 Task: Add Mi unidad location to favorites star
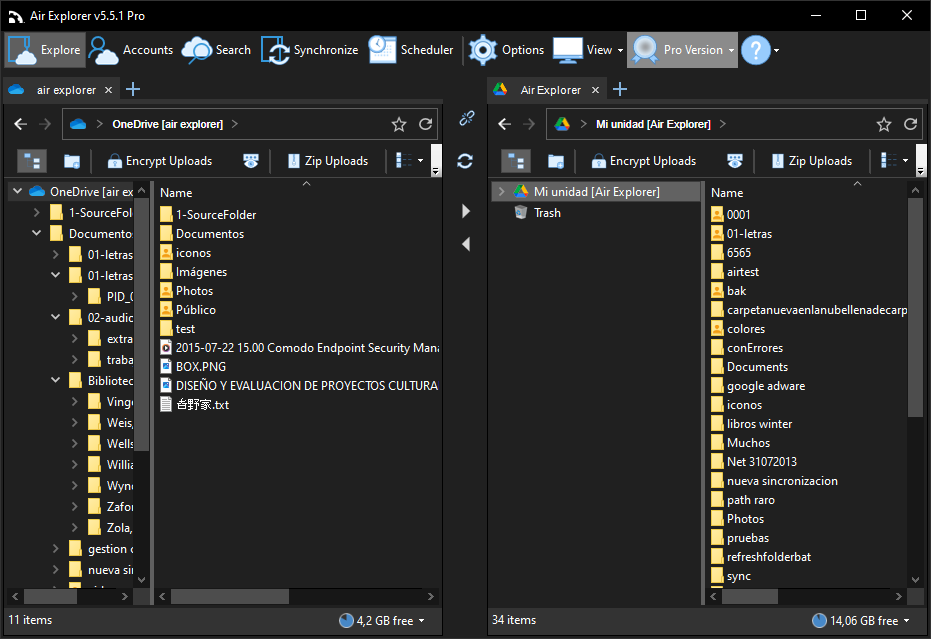(884, 124)
